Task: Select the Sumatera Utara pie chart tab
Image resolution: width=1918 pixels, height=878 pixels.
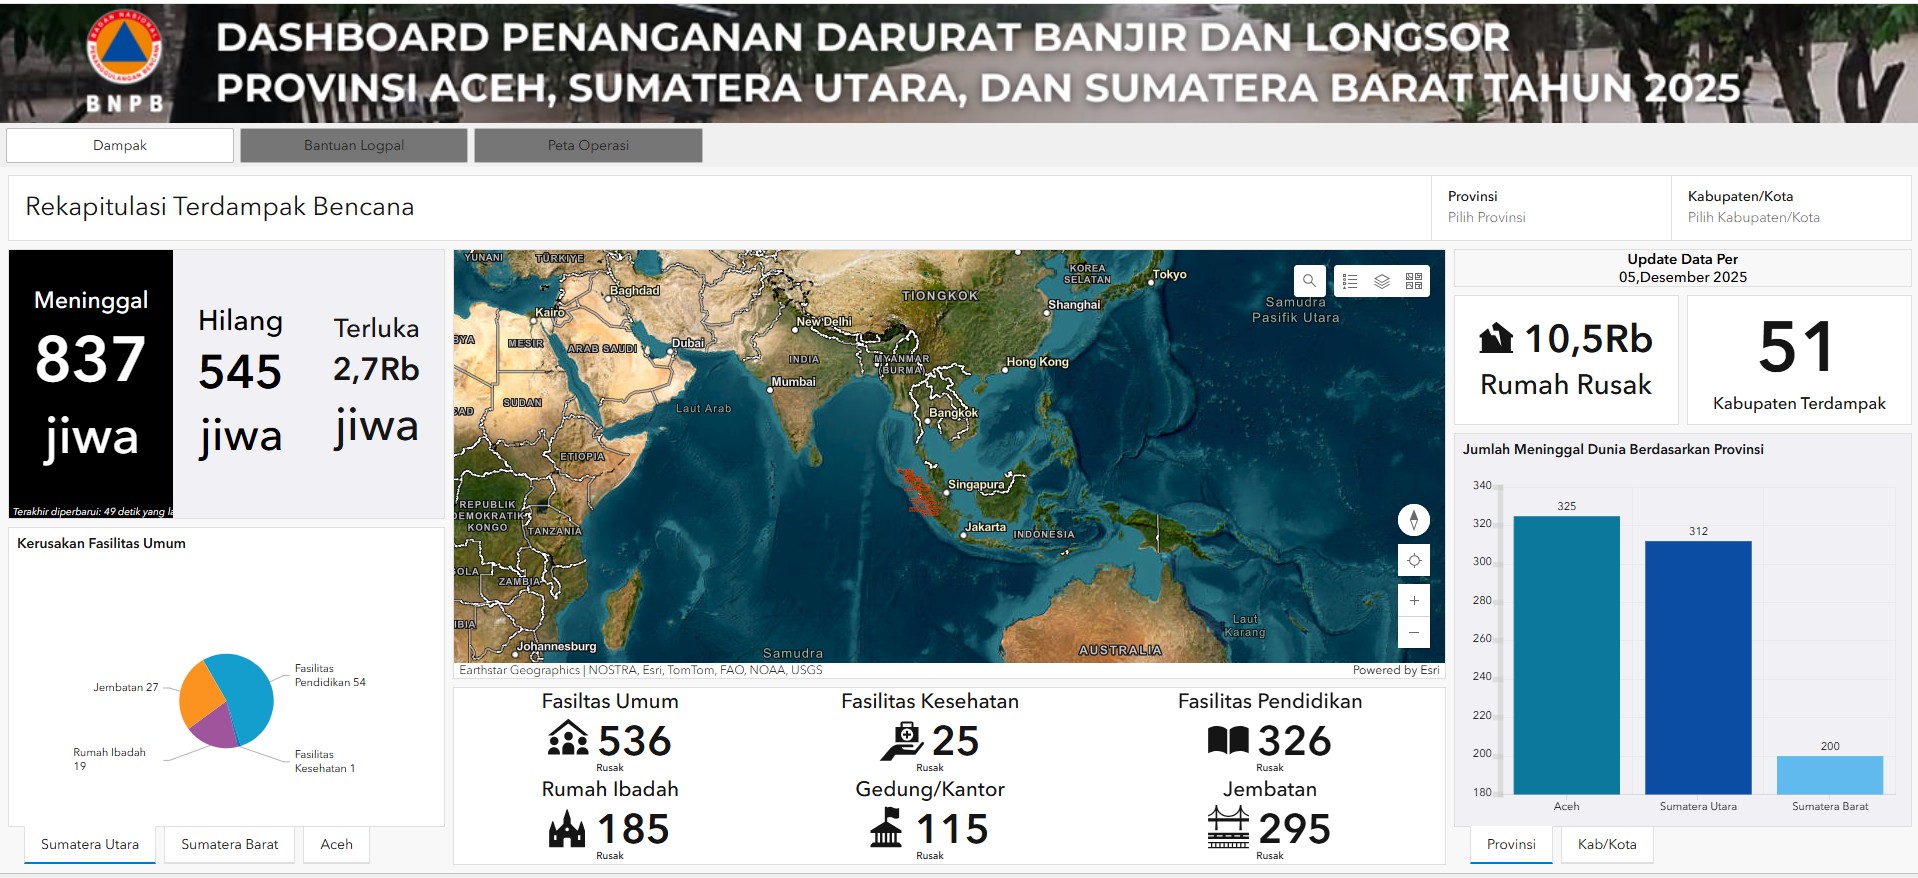Action: [90, 844]
